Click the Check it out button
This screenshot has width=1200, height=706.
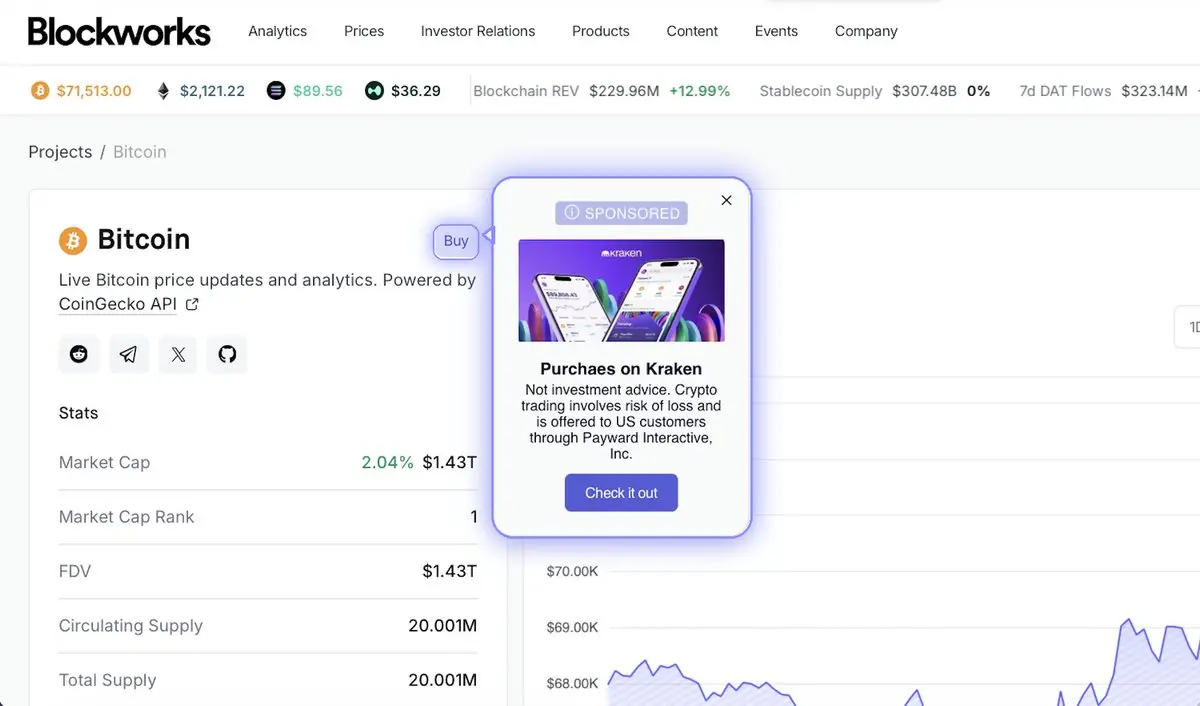click(621, 493)
